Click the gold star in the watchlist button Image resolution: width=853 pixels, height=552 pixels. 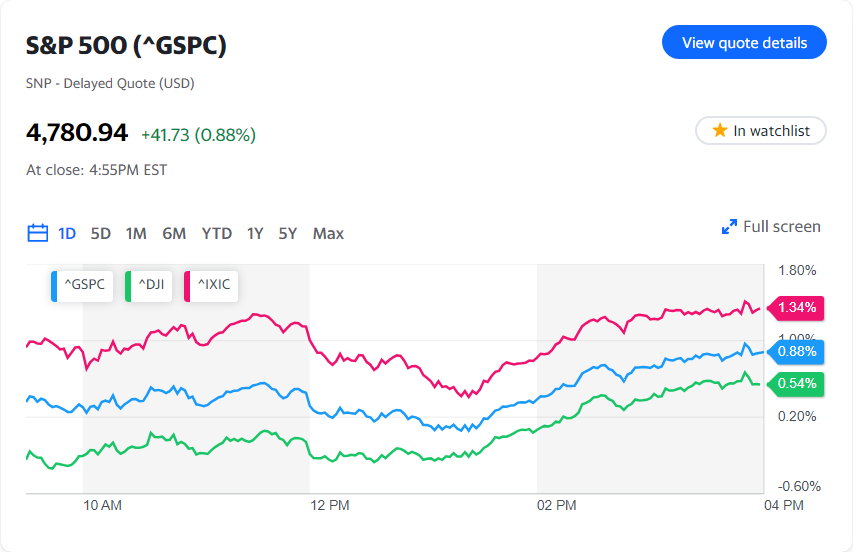coord(720,131)
